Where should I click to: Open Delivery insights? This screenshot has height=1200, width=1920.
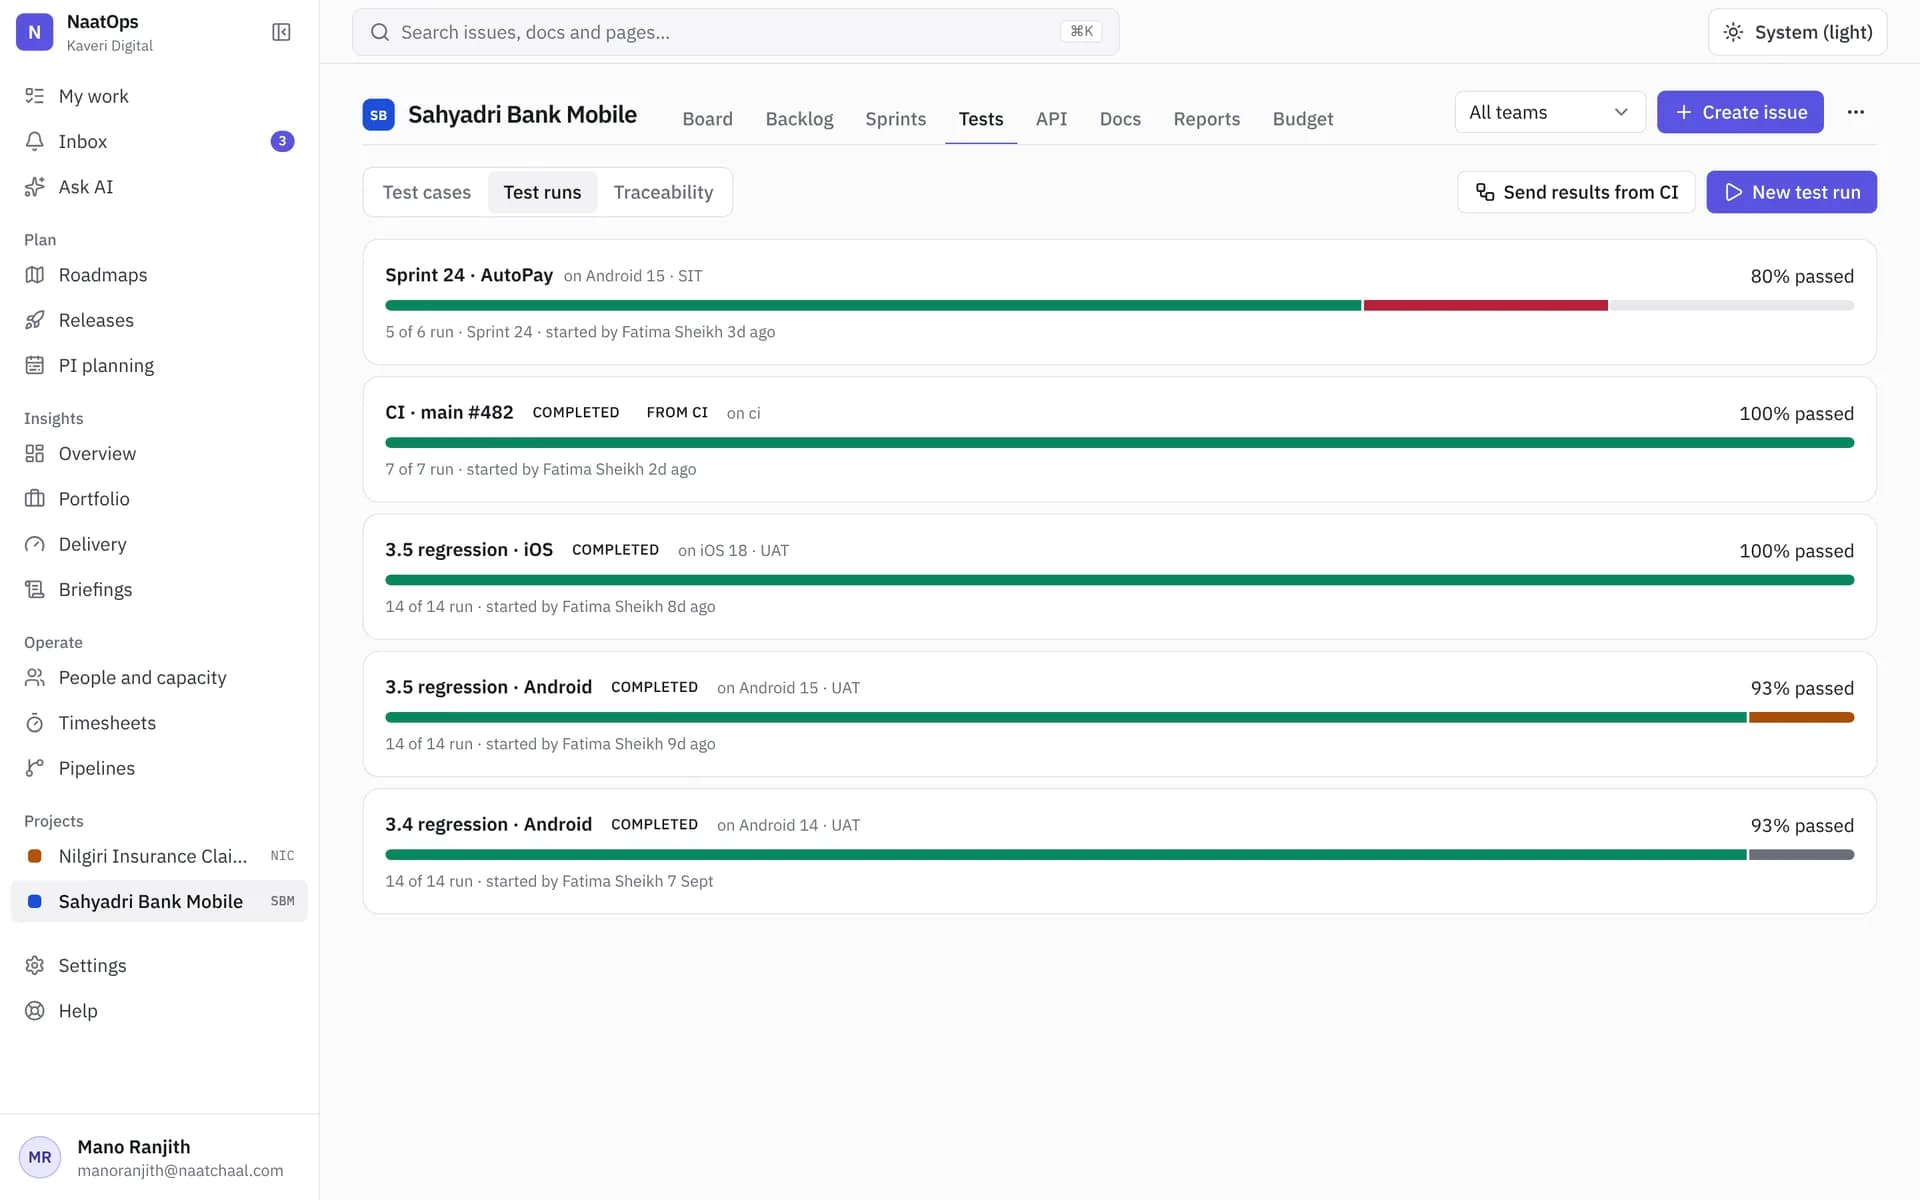[159, 544]
